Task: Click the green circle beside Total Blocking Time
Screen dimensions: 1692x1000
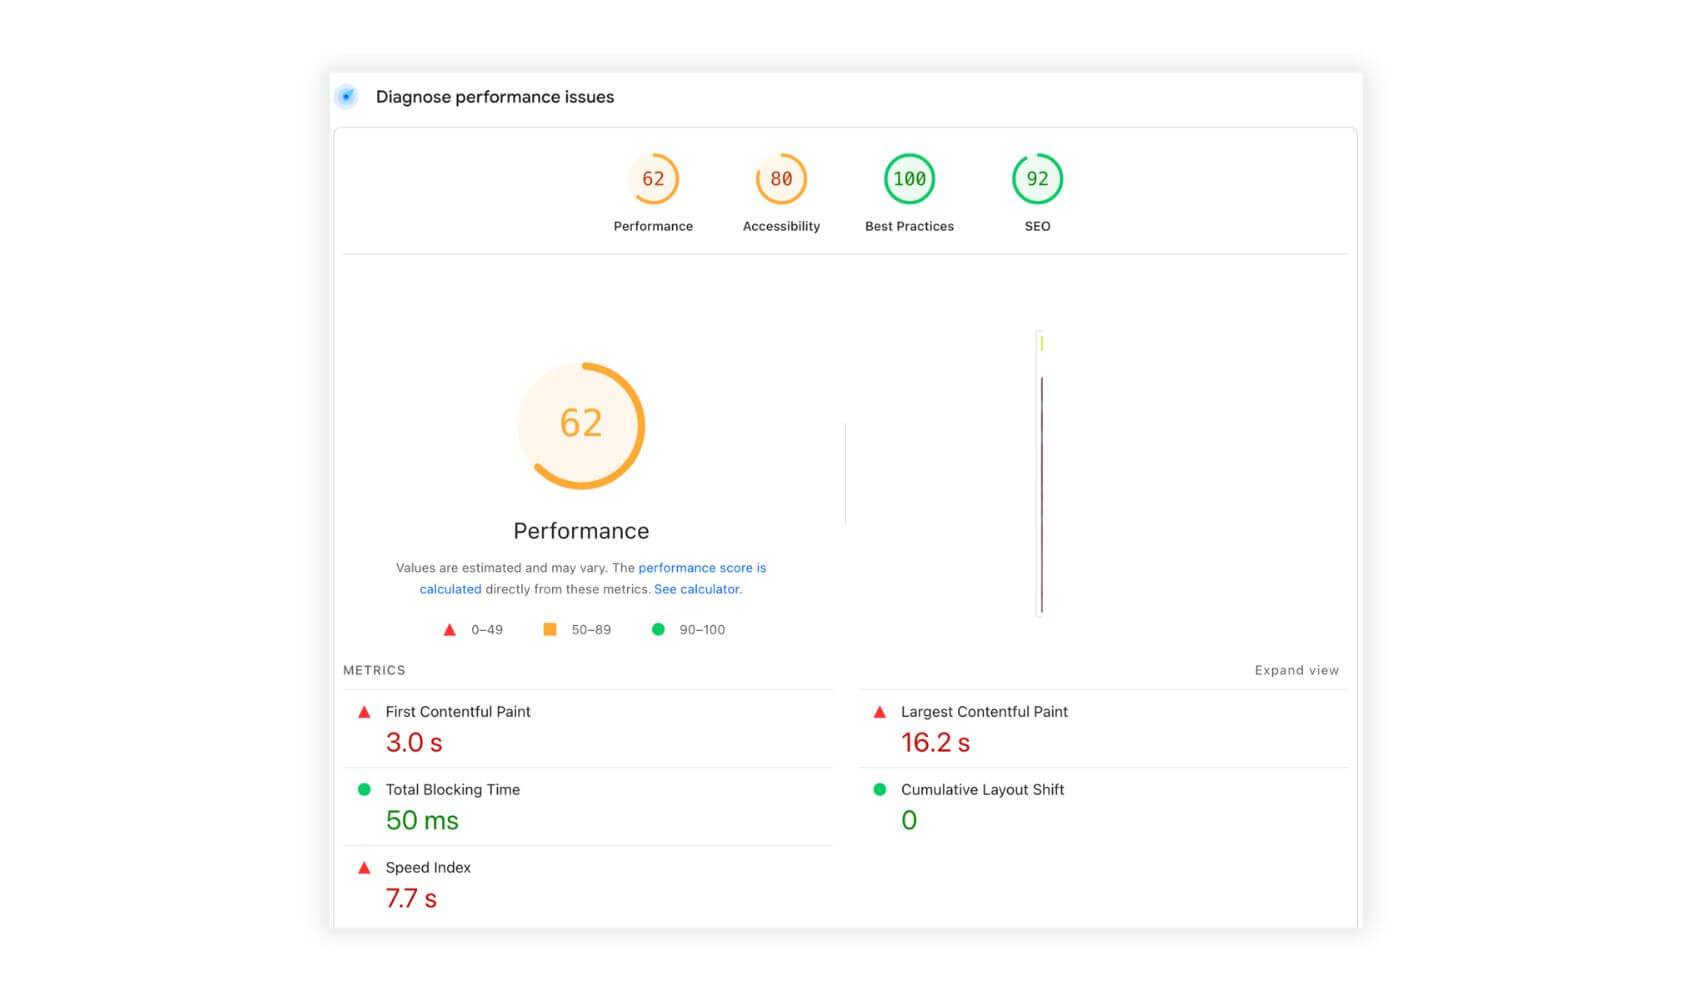Action: click(364, 789)
